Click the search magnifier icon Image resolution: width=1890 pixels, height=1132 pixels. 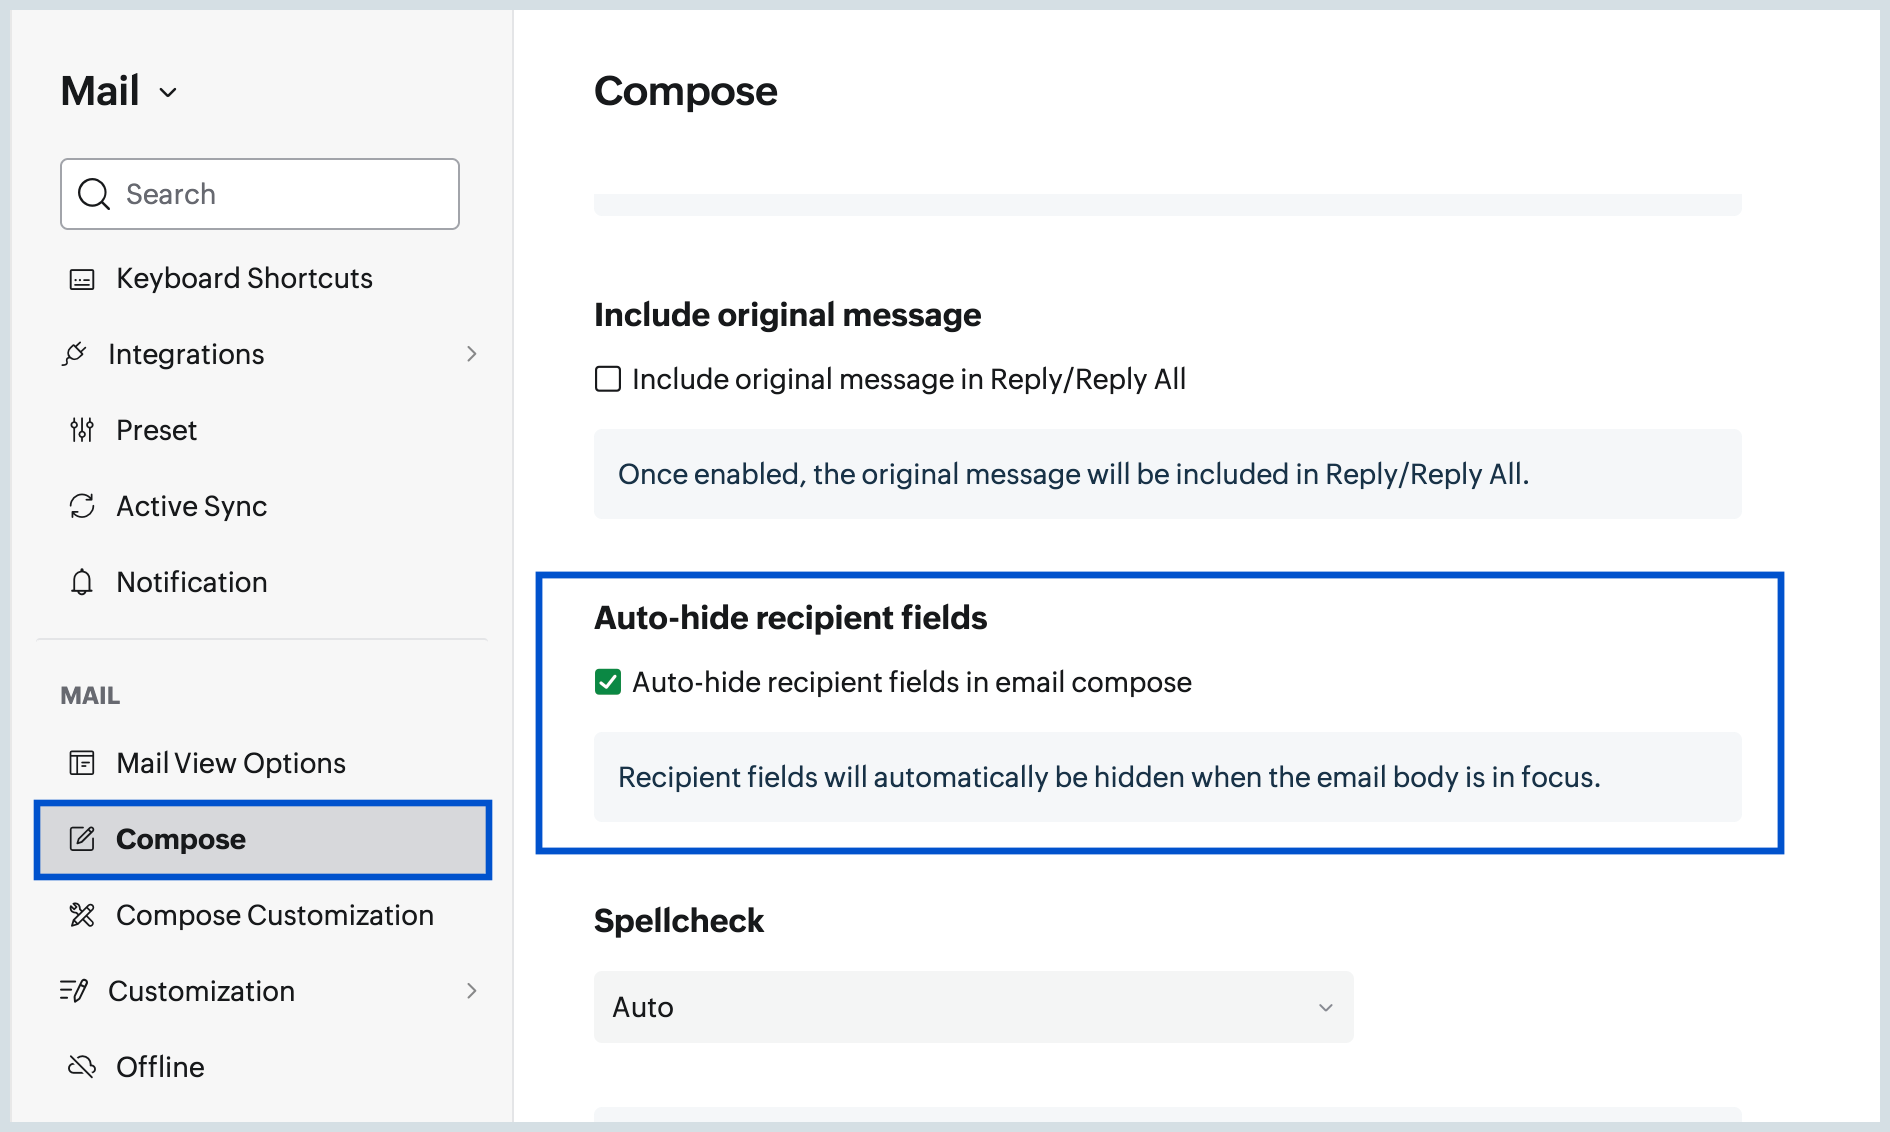[93, 193]
